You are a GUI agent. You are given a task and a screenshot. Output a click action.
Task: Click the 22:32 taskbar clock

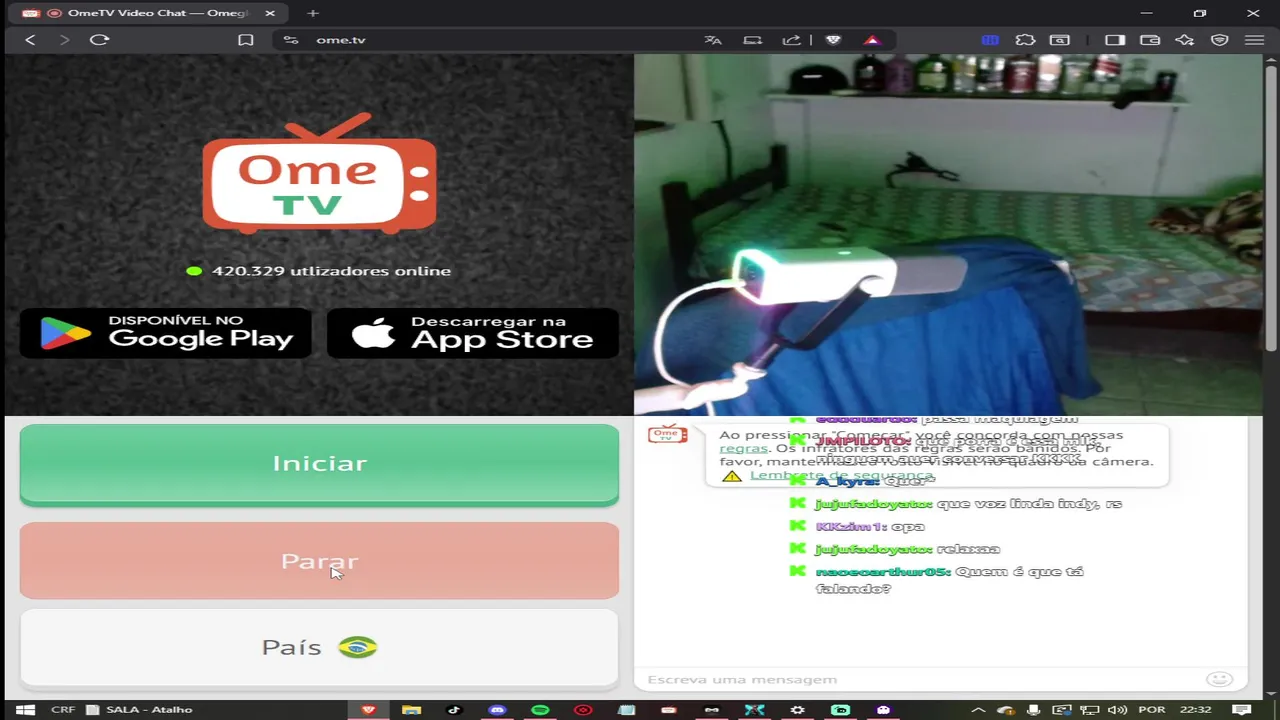(1196, 710)
